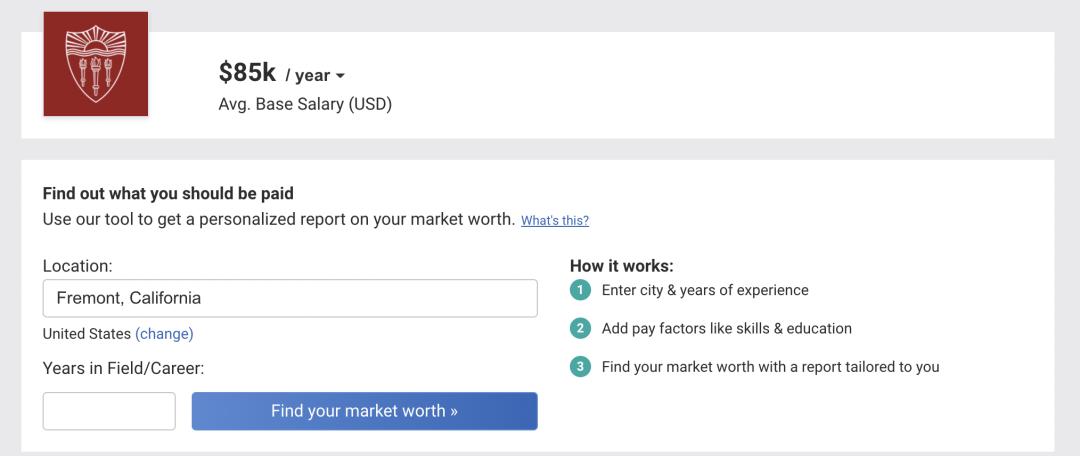This screenshot has height=456, width=1080.
Task: Click 'Find your market worth with a report' step text
Action: click(x=770, y=366)
